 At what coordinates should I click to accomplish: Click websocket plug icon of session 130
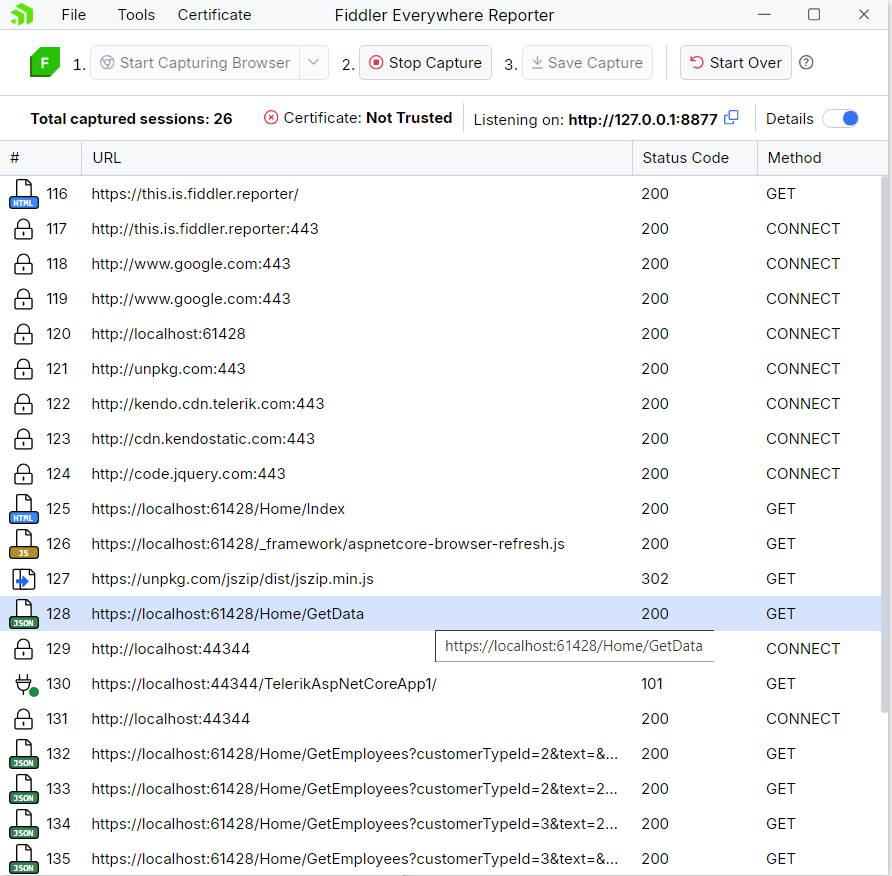tap(26, 684)
